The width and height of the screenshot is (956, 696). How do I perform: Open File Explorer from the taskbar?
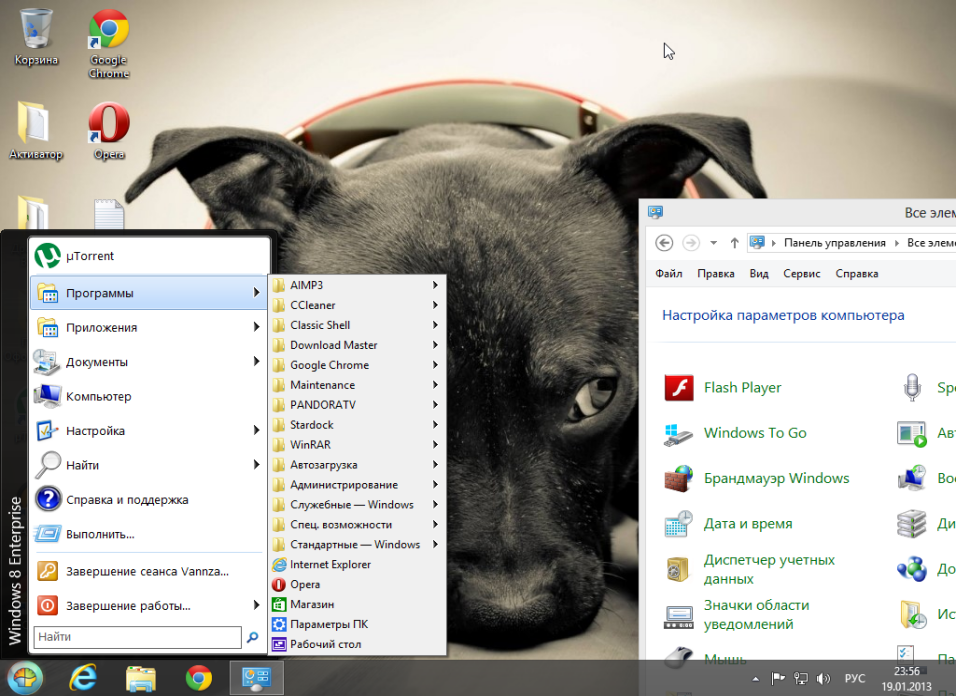click(x=141, y=678)
